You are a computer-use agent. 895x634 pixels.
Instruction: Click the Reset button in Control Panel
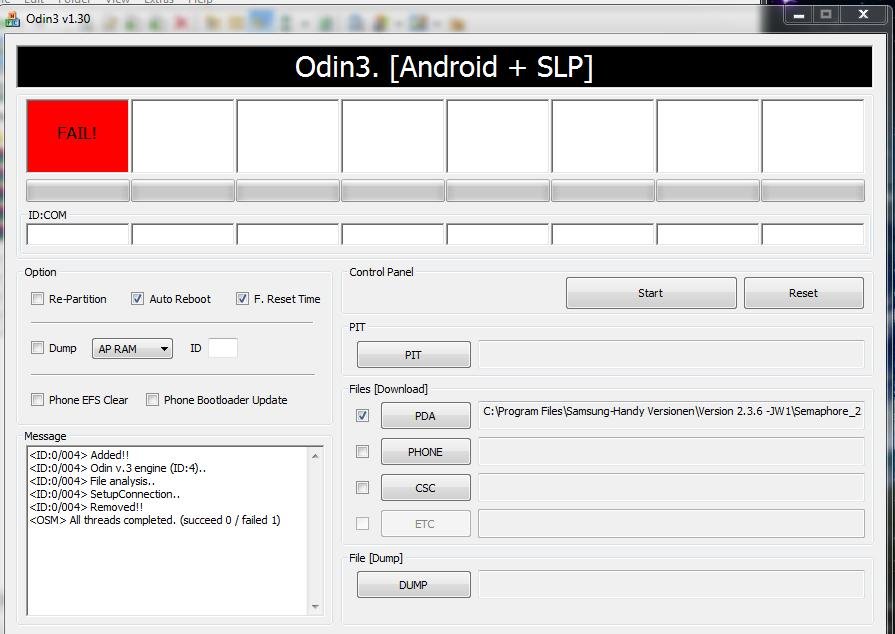(804, 293)
